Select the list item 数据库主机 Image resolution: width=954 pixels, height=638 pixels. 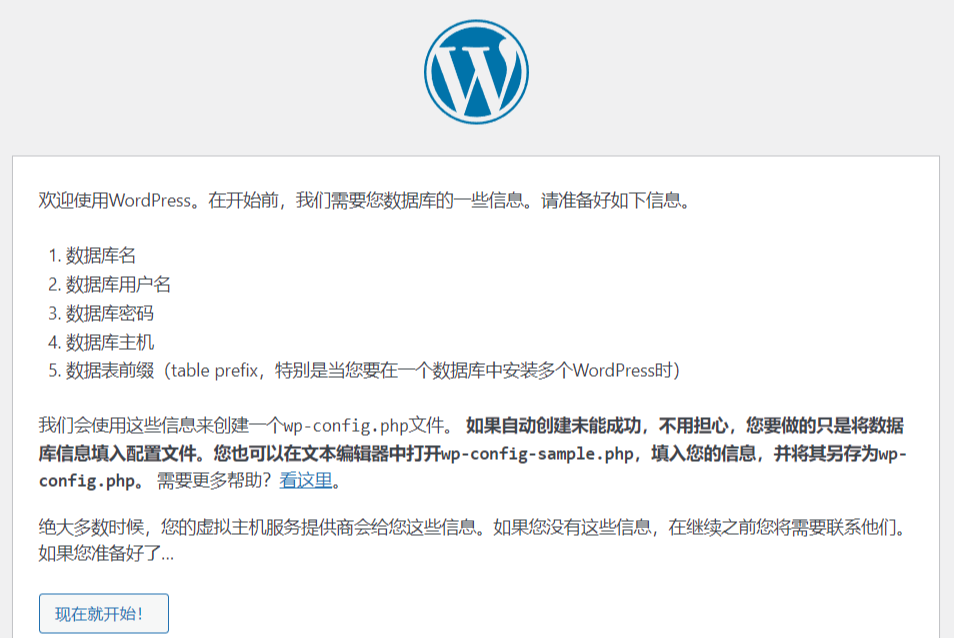(110, 342)
